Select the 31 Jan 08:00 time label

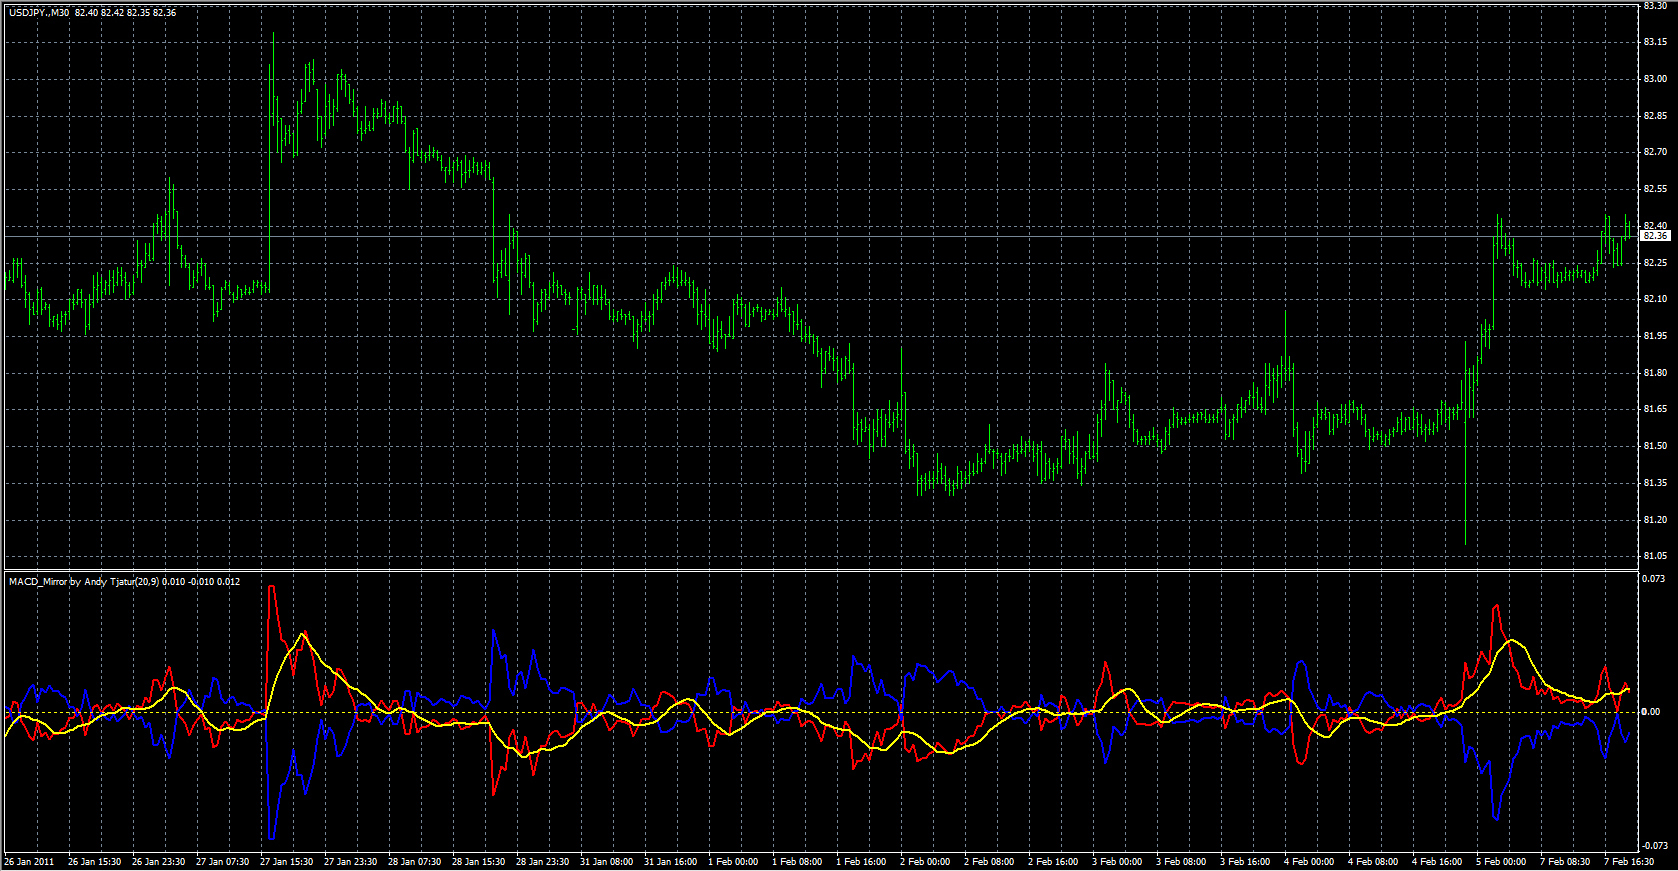(606, 862)
